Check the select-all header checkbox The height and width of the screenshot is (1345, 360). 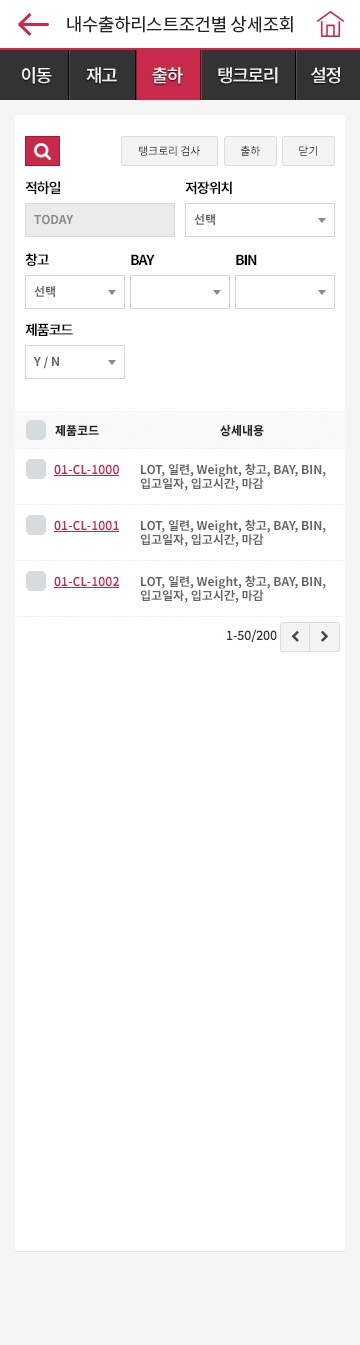tap(36, 430)
